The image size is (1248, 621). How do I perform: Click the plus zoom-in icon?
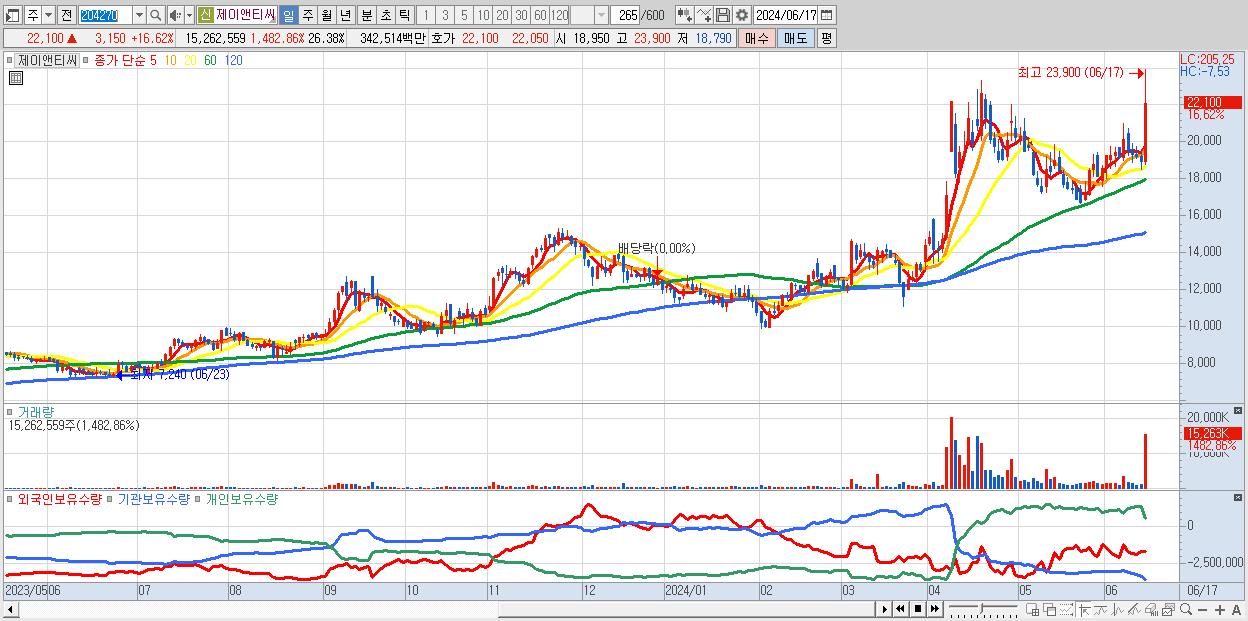pyautogui.click(x=1220, y=610)
